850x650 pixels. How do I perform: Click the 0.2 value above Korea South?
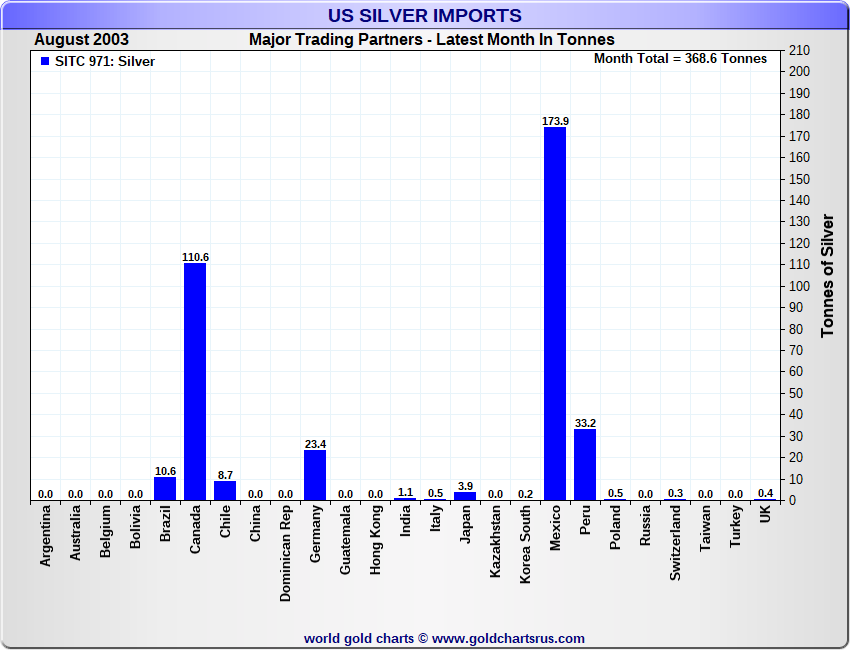(525, 494)
